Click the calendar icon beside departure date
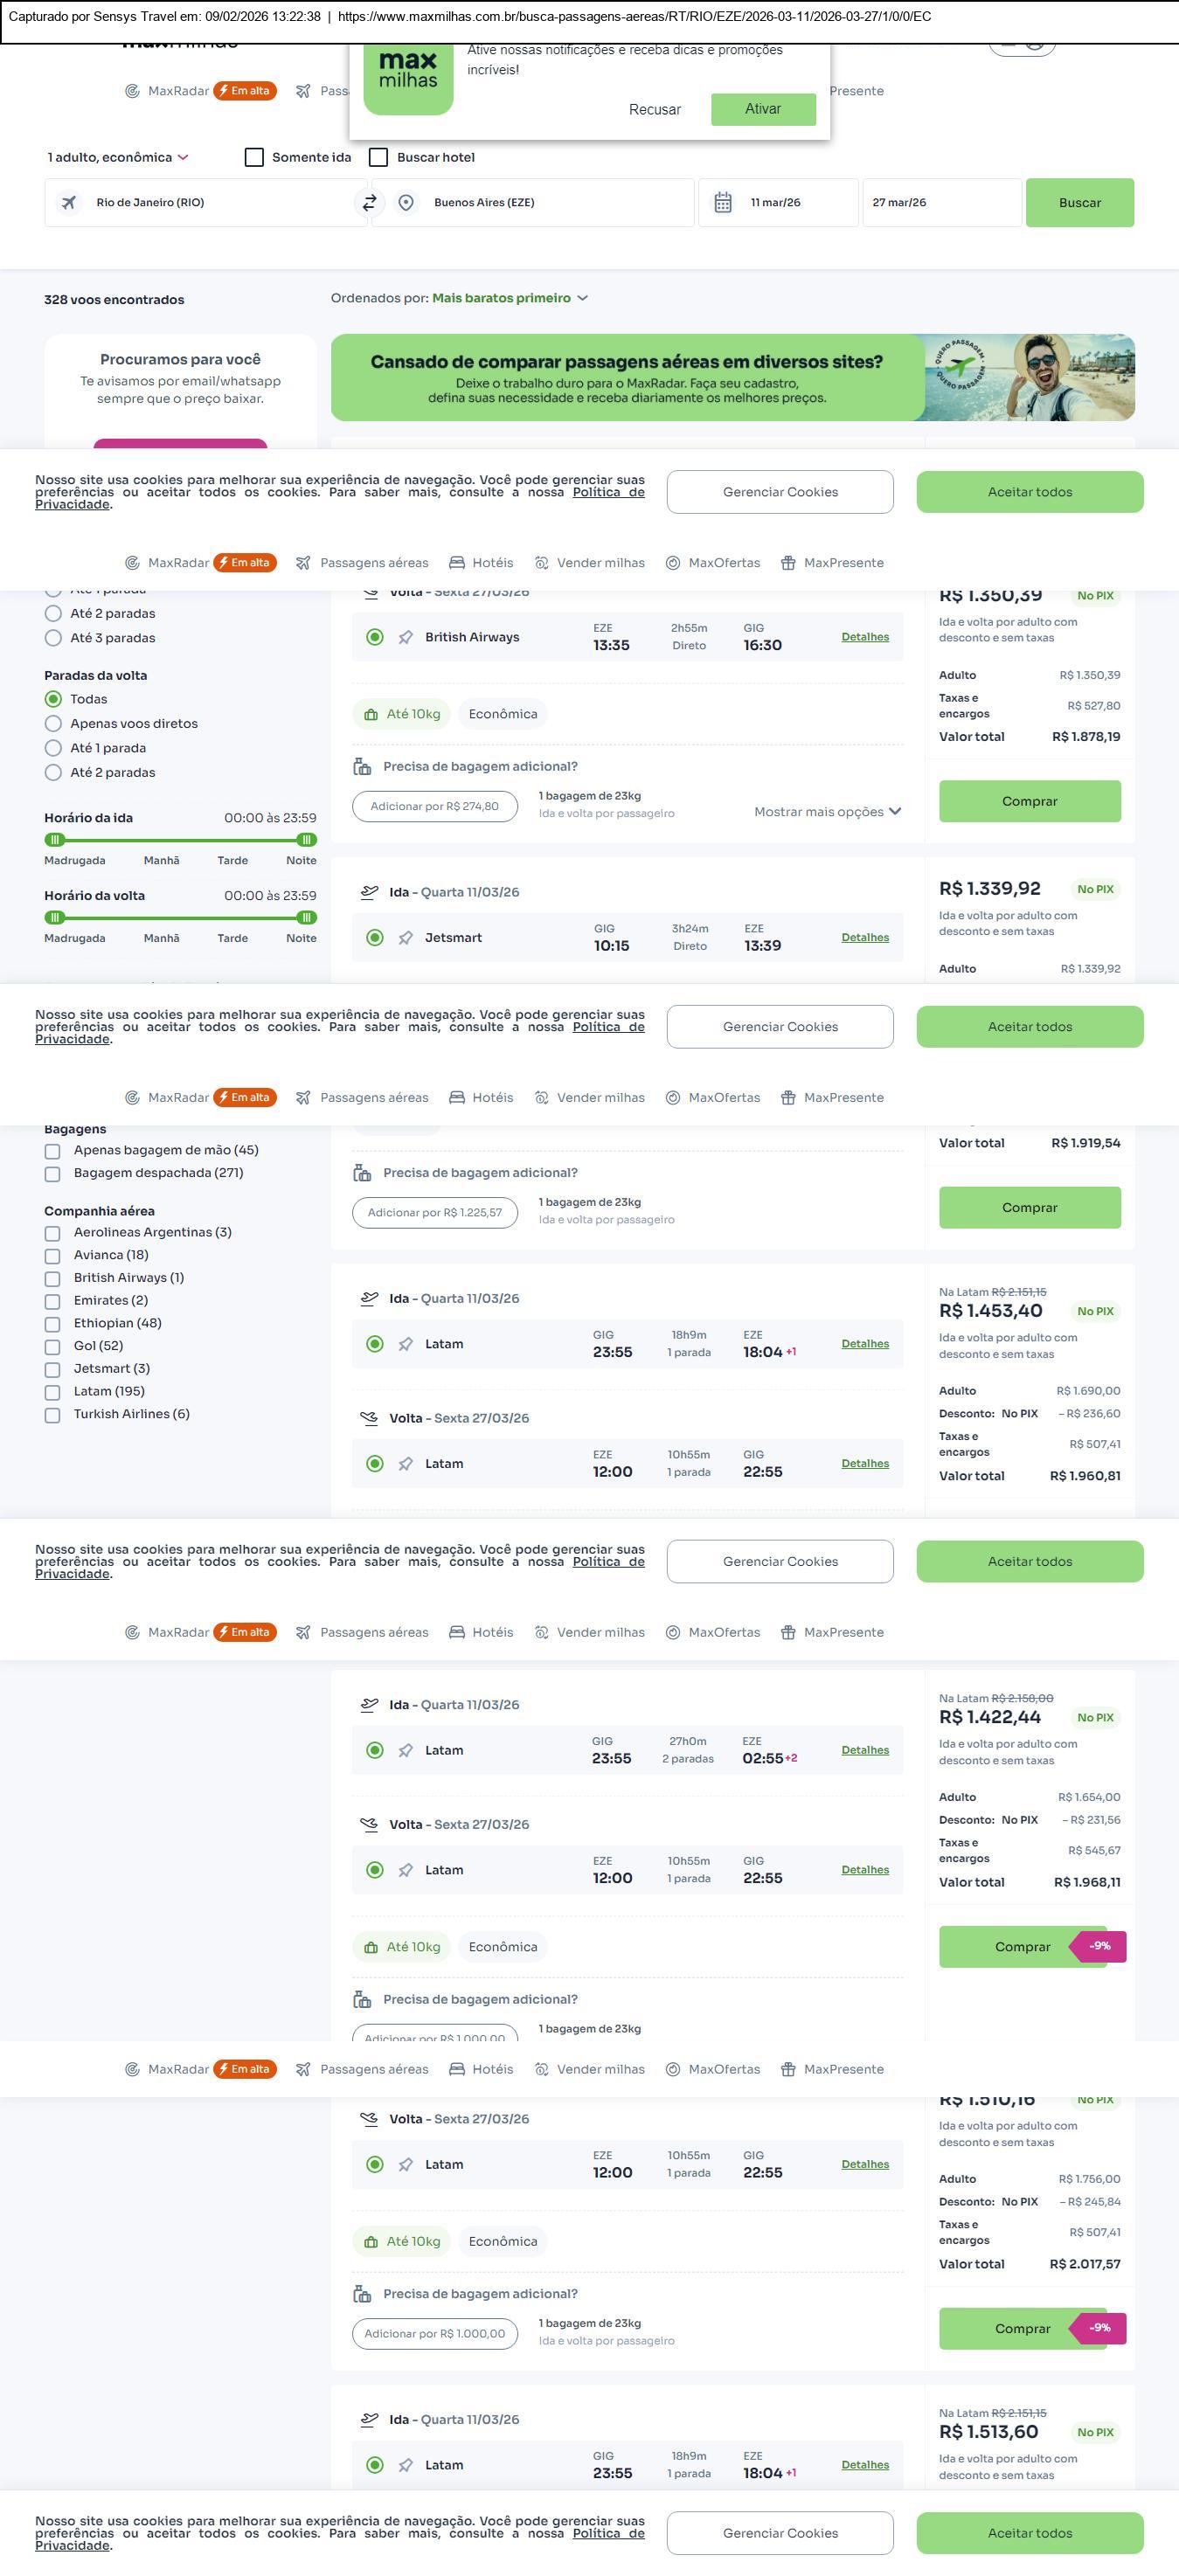The image size is (1179, 2576). [x=723, y=203]
